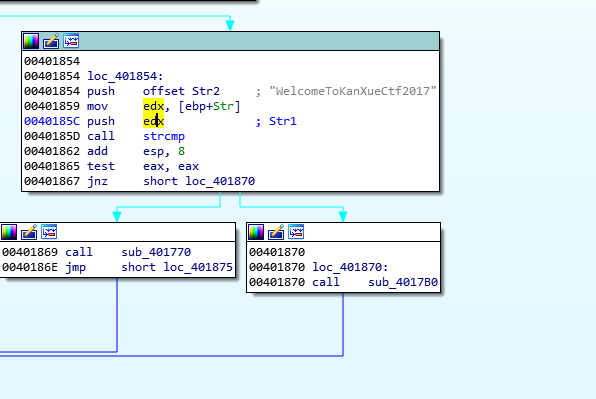Set node color in loc_401870 block
The height and width of the screenshot is (399, 596).
256,232
